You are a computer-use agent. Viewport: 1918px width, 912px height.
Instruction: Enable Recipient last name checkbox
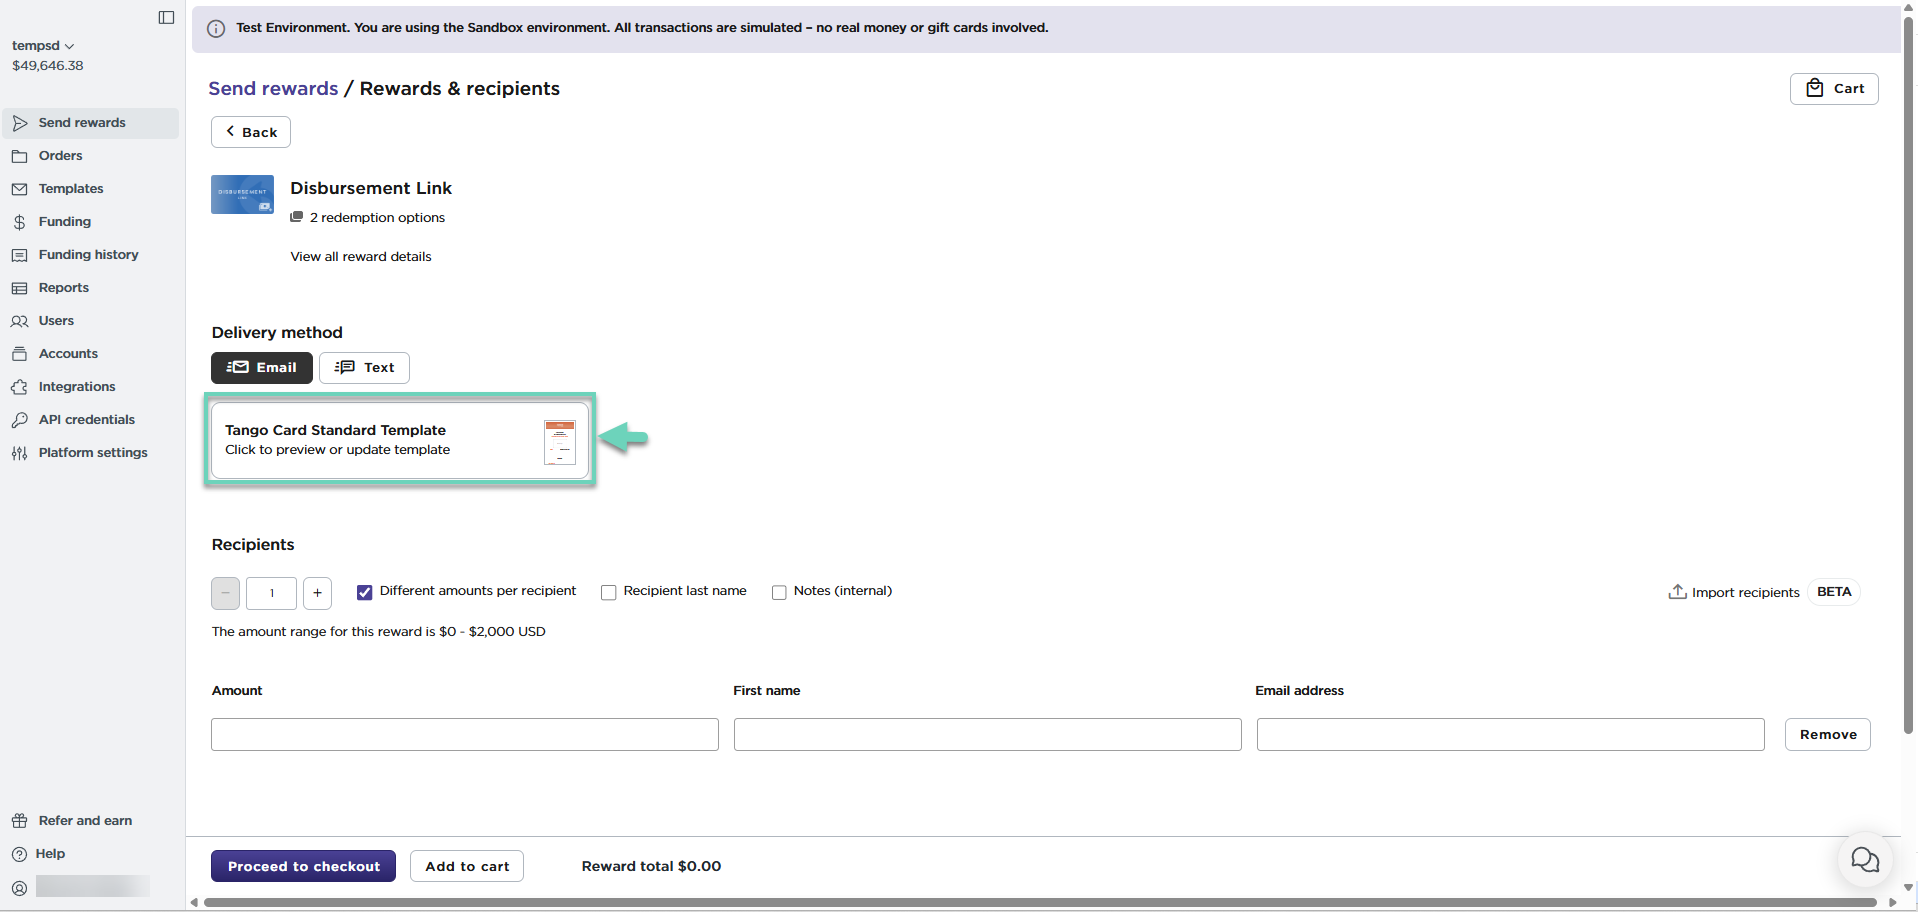tap(608, 593)
